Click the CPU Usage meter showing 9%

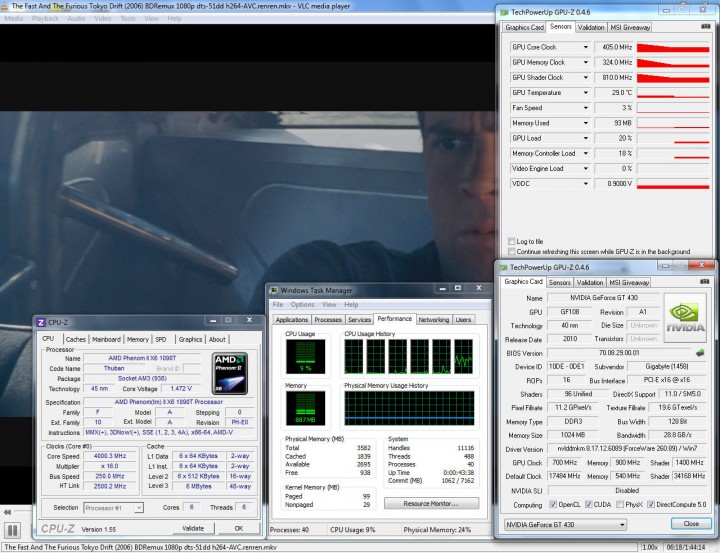tap(305, 356)
